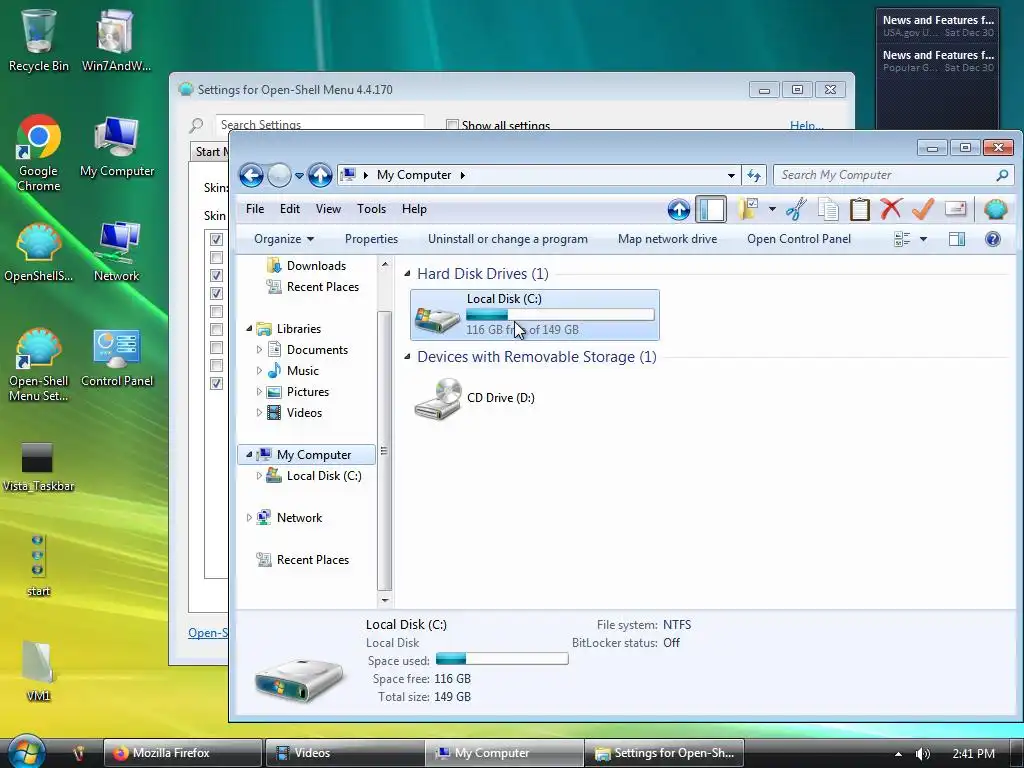Click the Back arrow in Explorer
The width and height of the screenshot is (1024, 768).
[x=251, y=175]
